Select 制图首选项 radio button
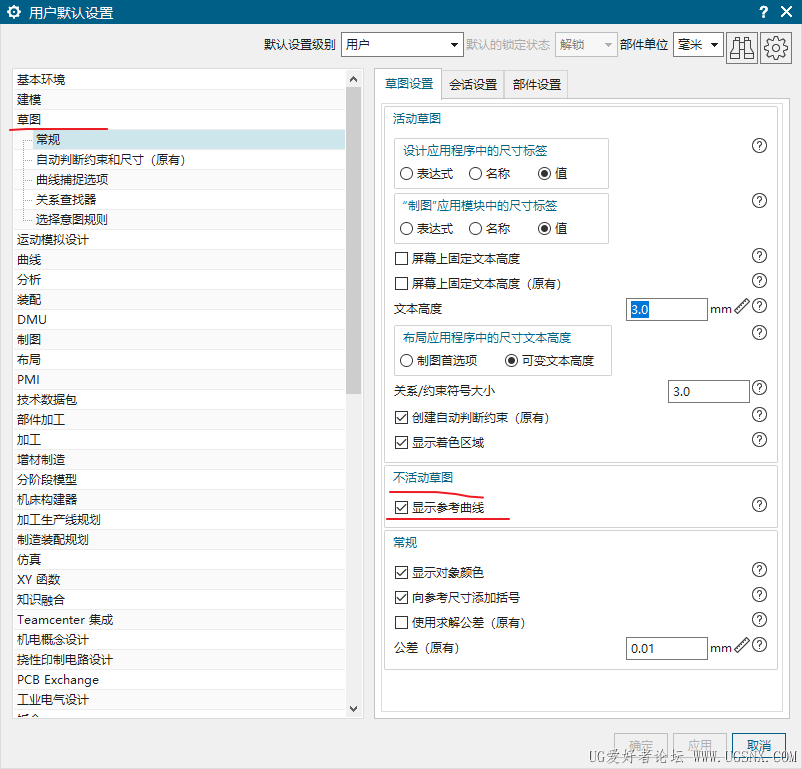 (406, 361)
